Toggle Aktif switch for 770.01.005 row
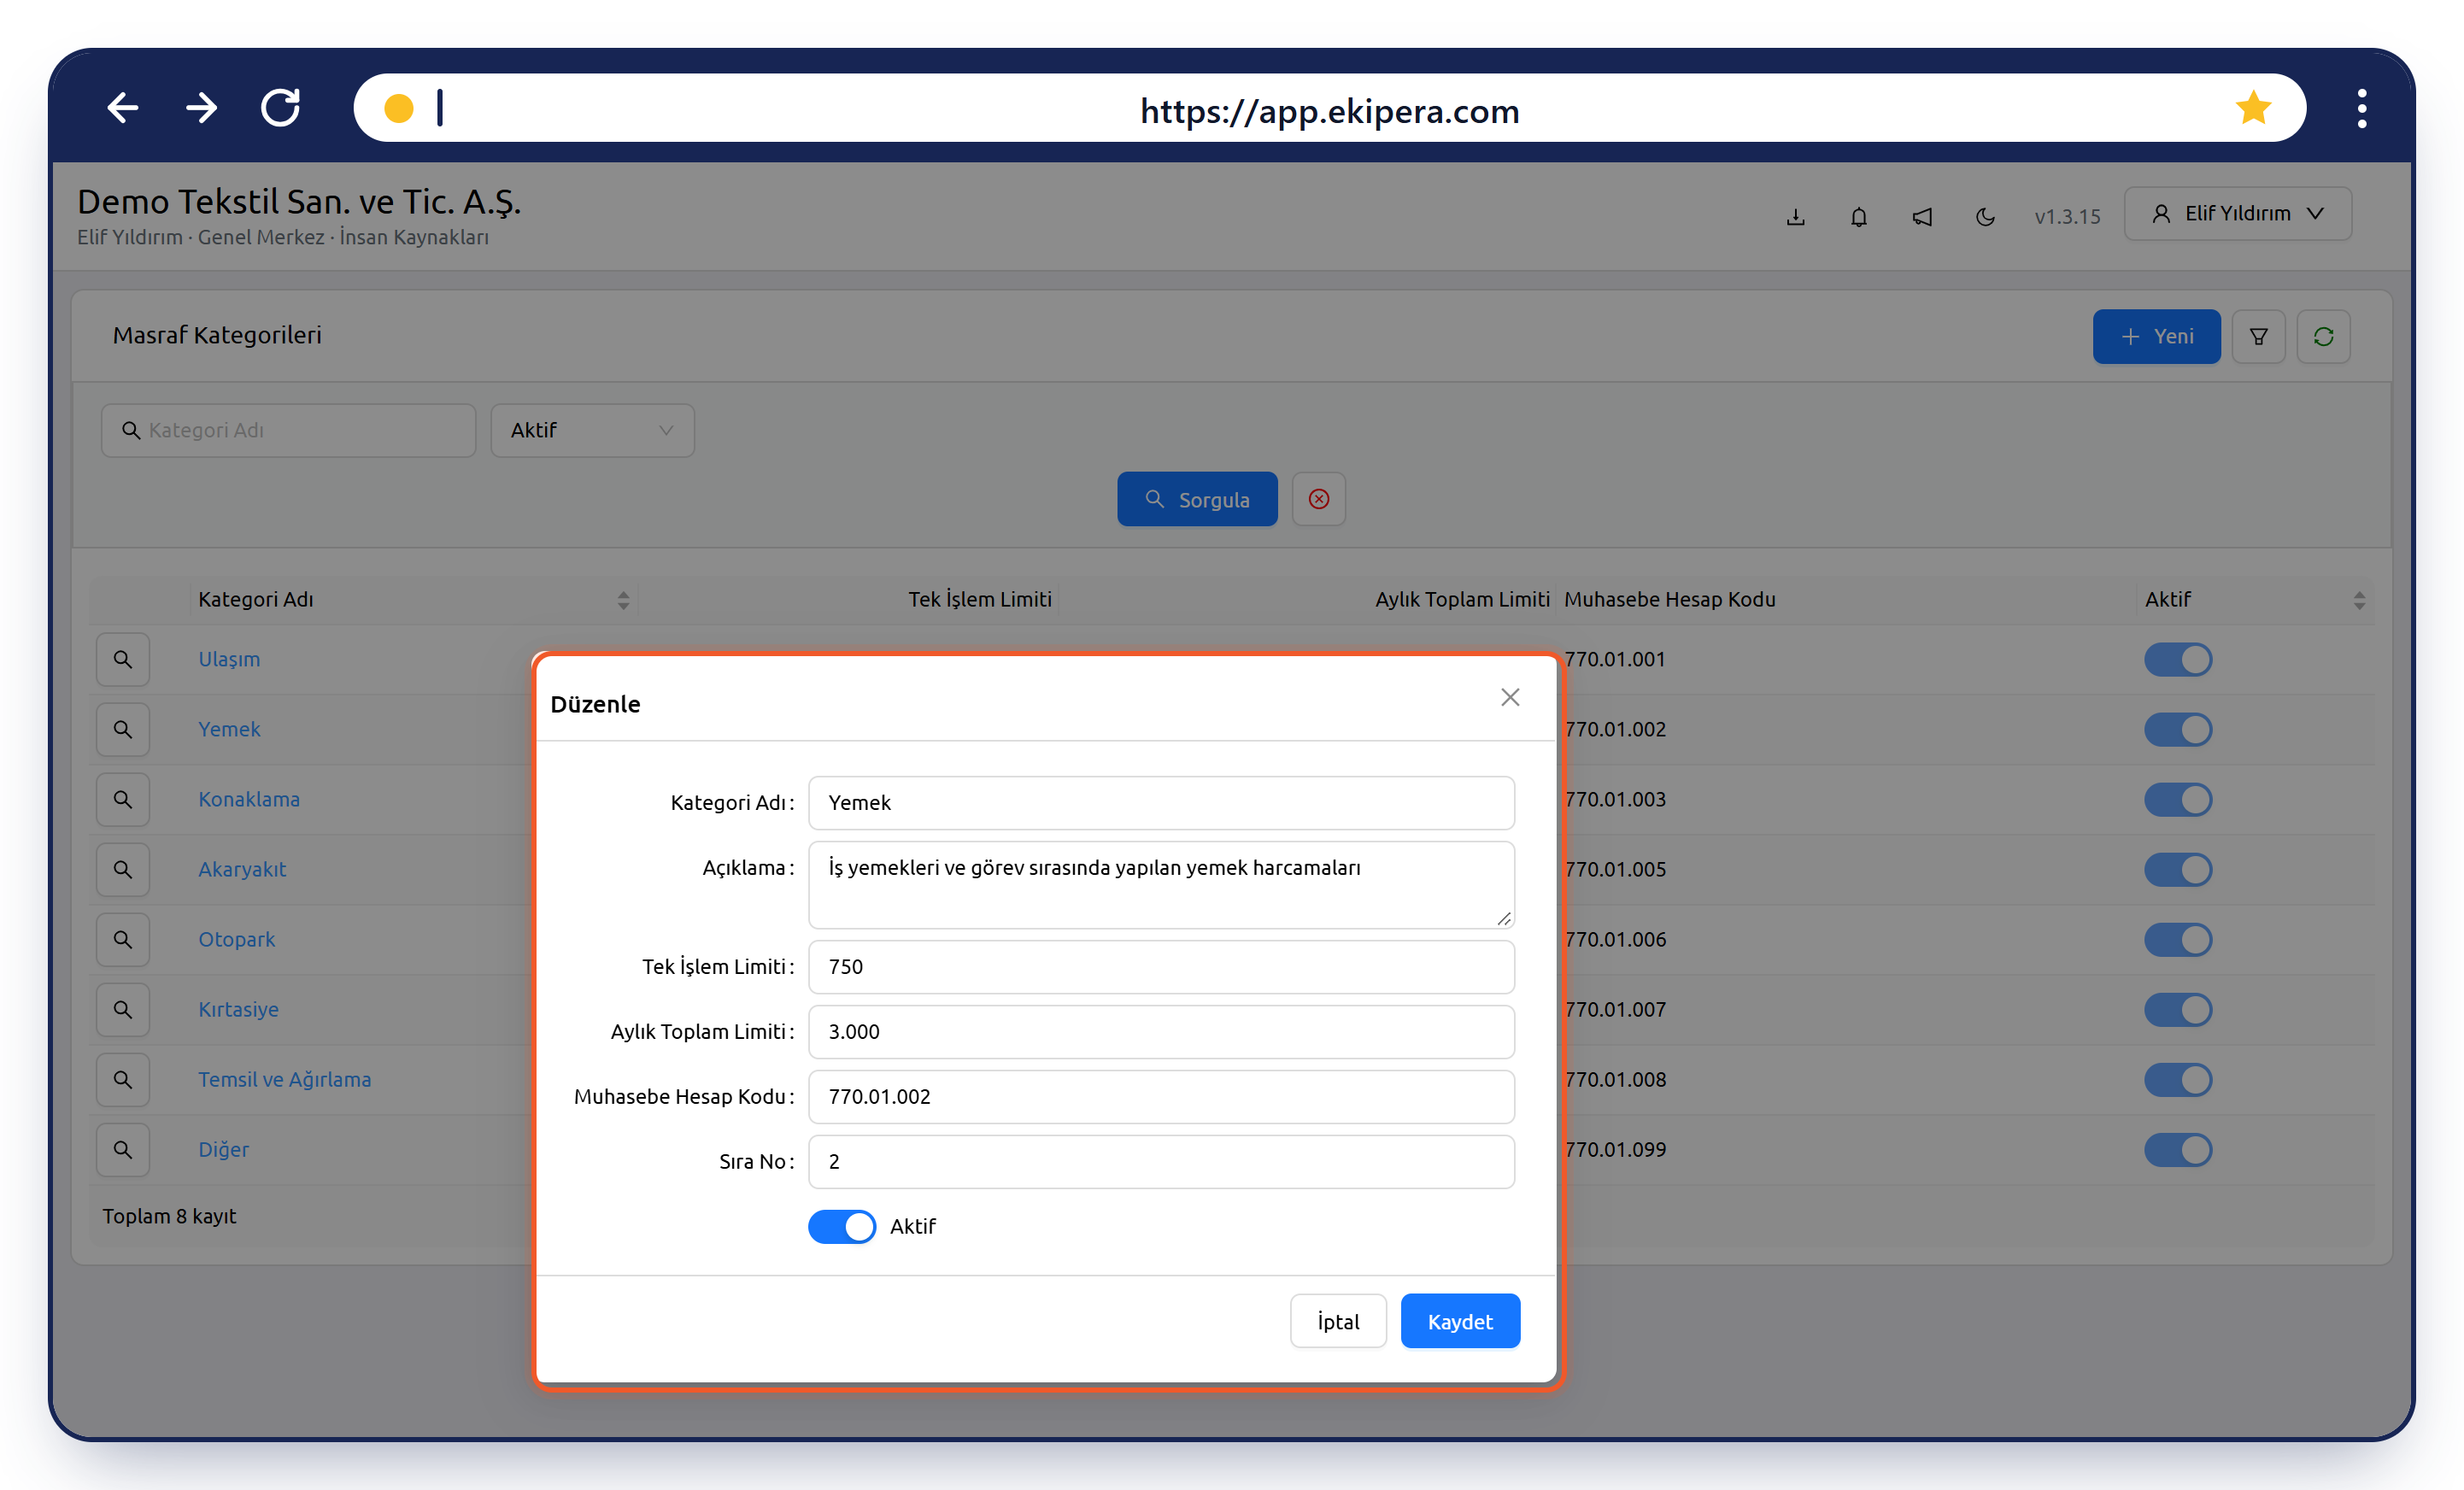 coord(2178,870)
